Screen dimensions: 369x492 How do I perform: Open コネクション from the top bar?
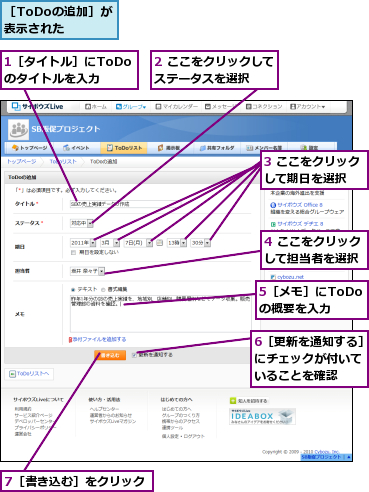pos(264,107)
